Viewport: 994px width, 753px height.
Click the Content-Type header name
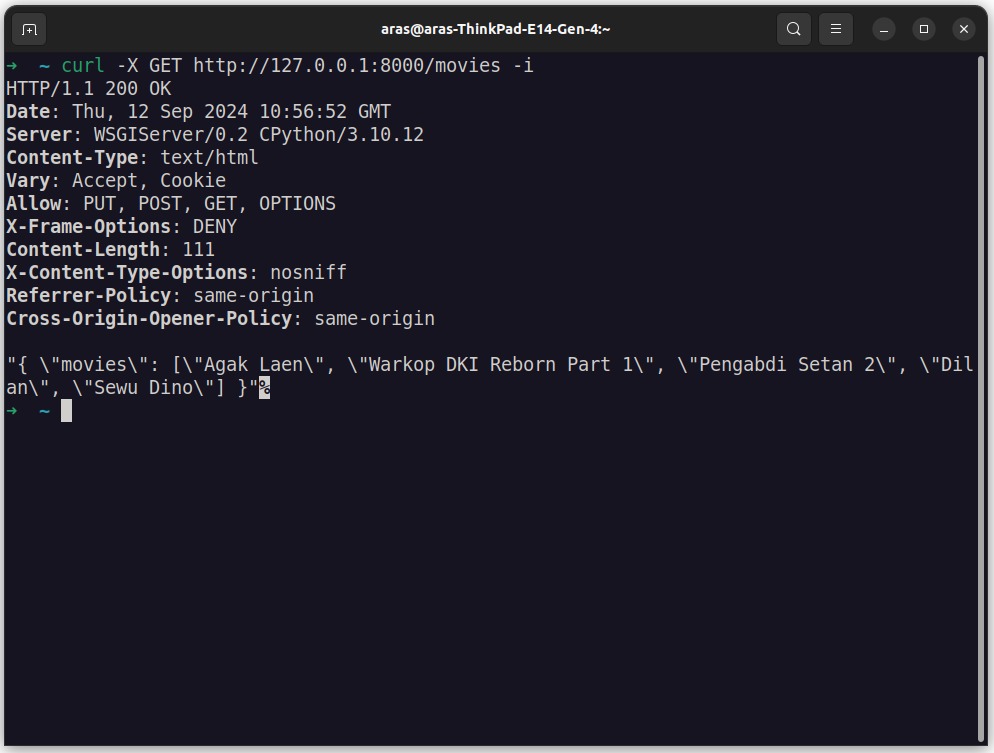click(x=72, y=157)
